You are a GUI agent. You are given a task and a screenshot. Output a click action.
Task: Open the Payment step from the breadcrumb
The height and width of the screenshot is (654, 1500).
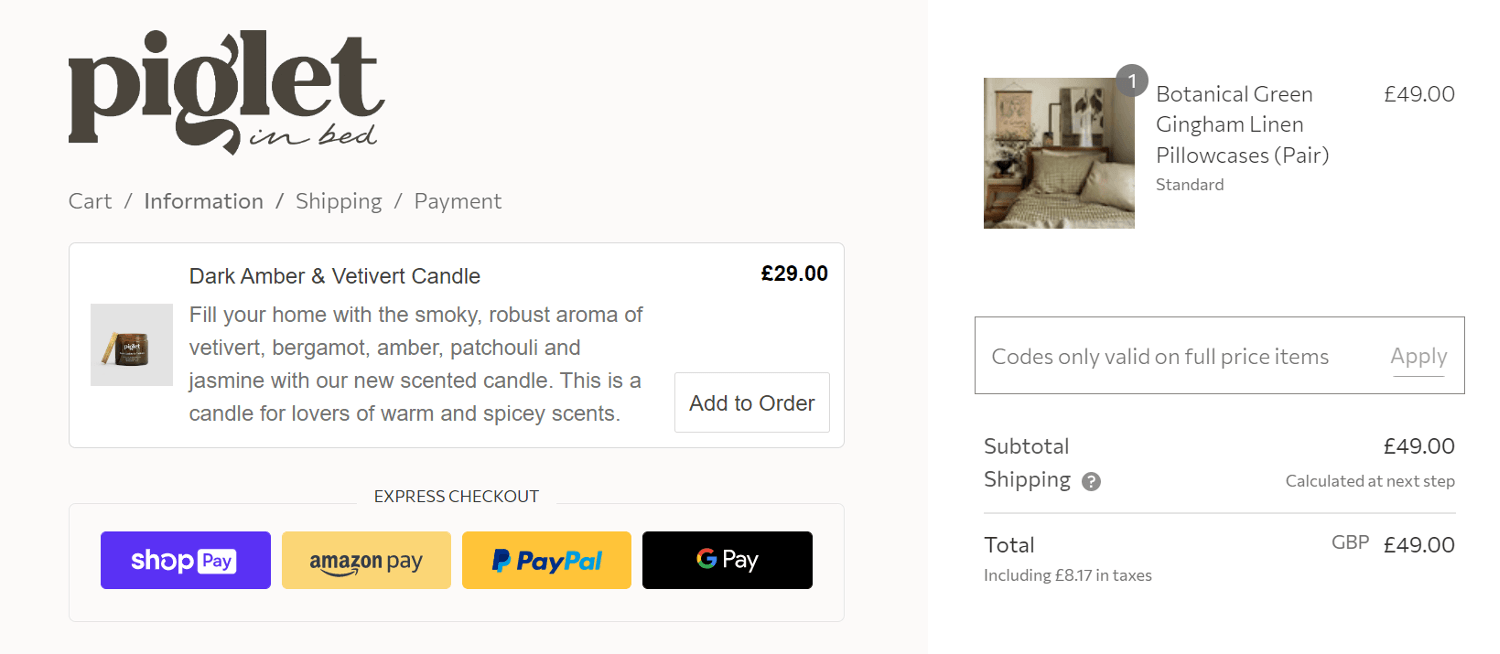coord(457,201)
